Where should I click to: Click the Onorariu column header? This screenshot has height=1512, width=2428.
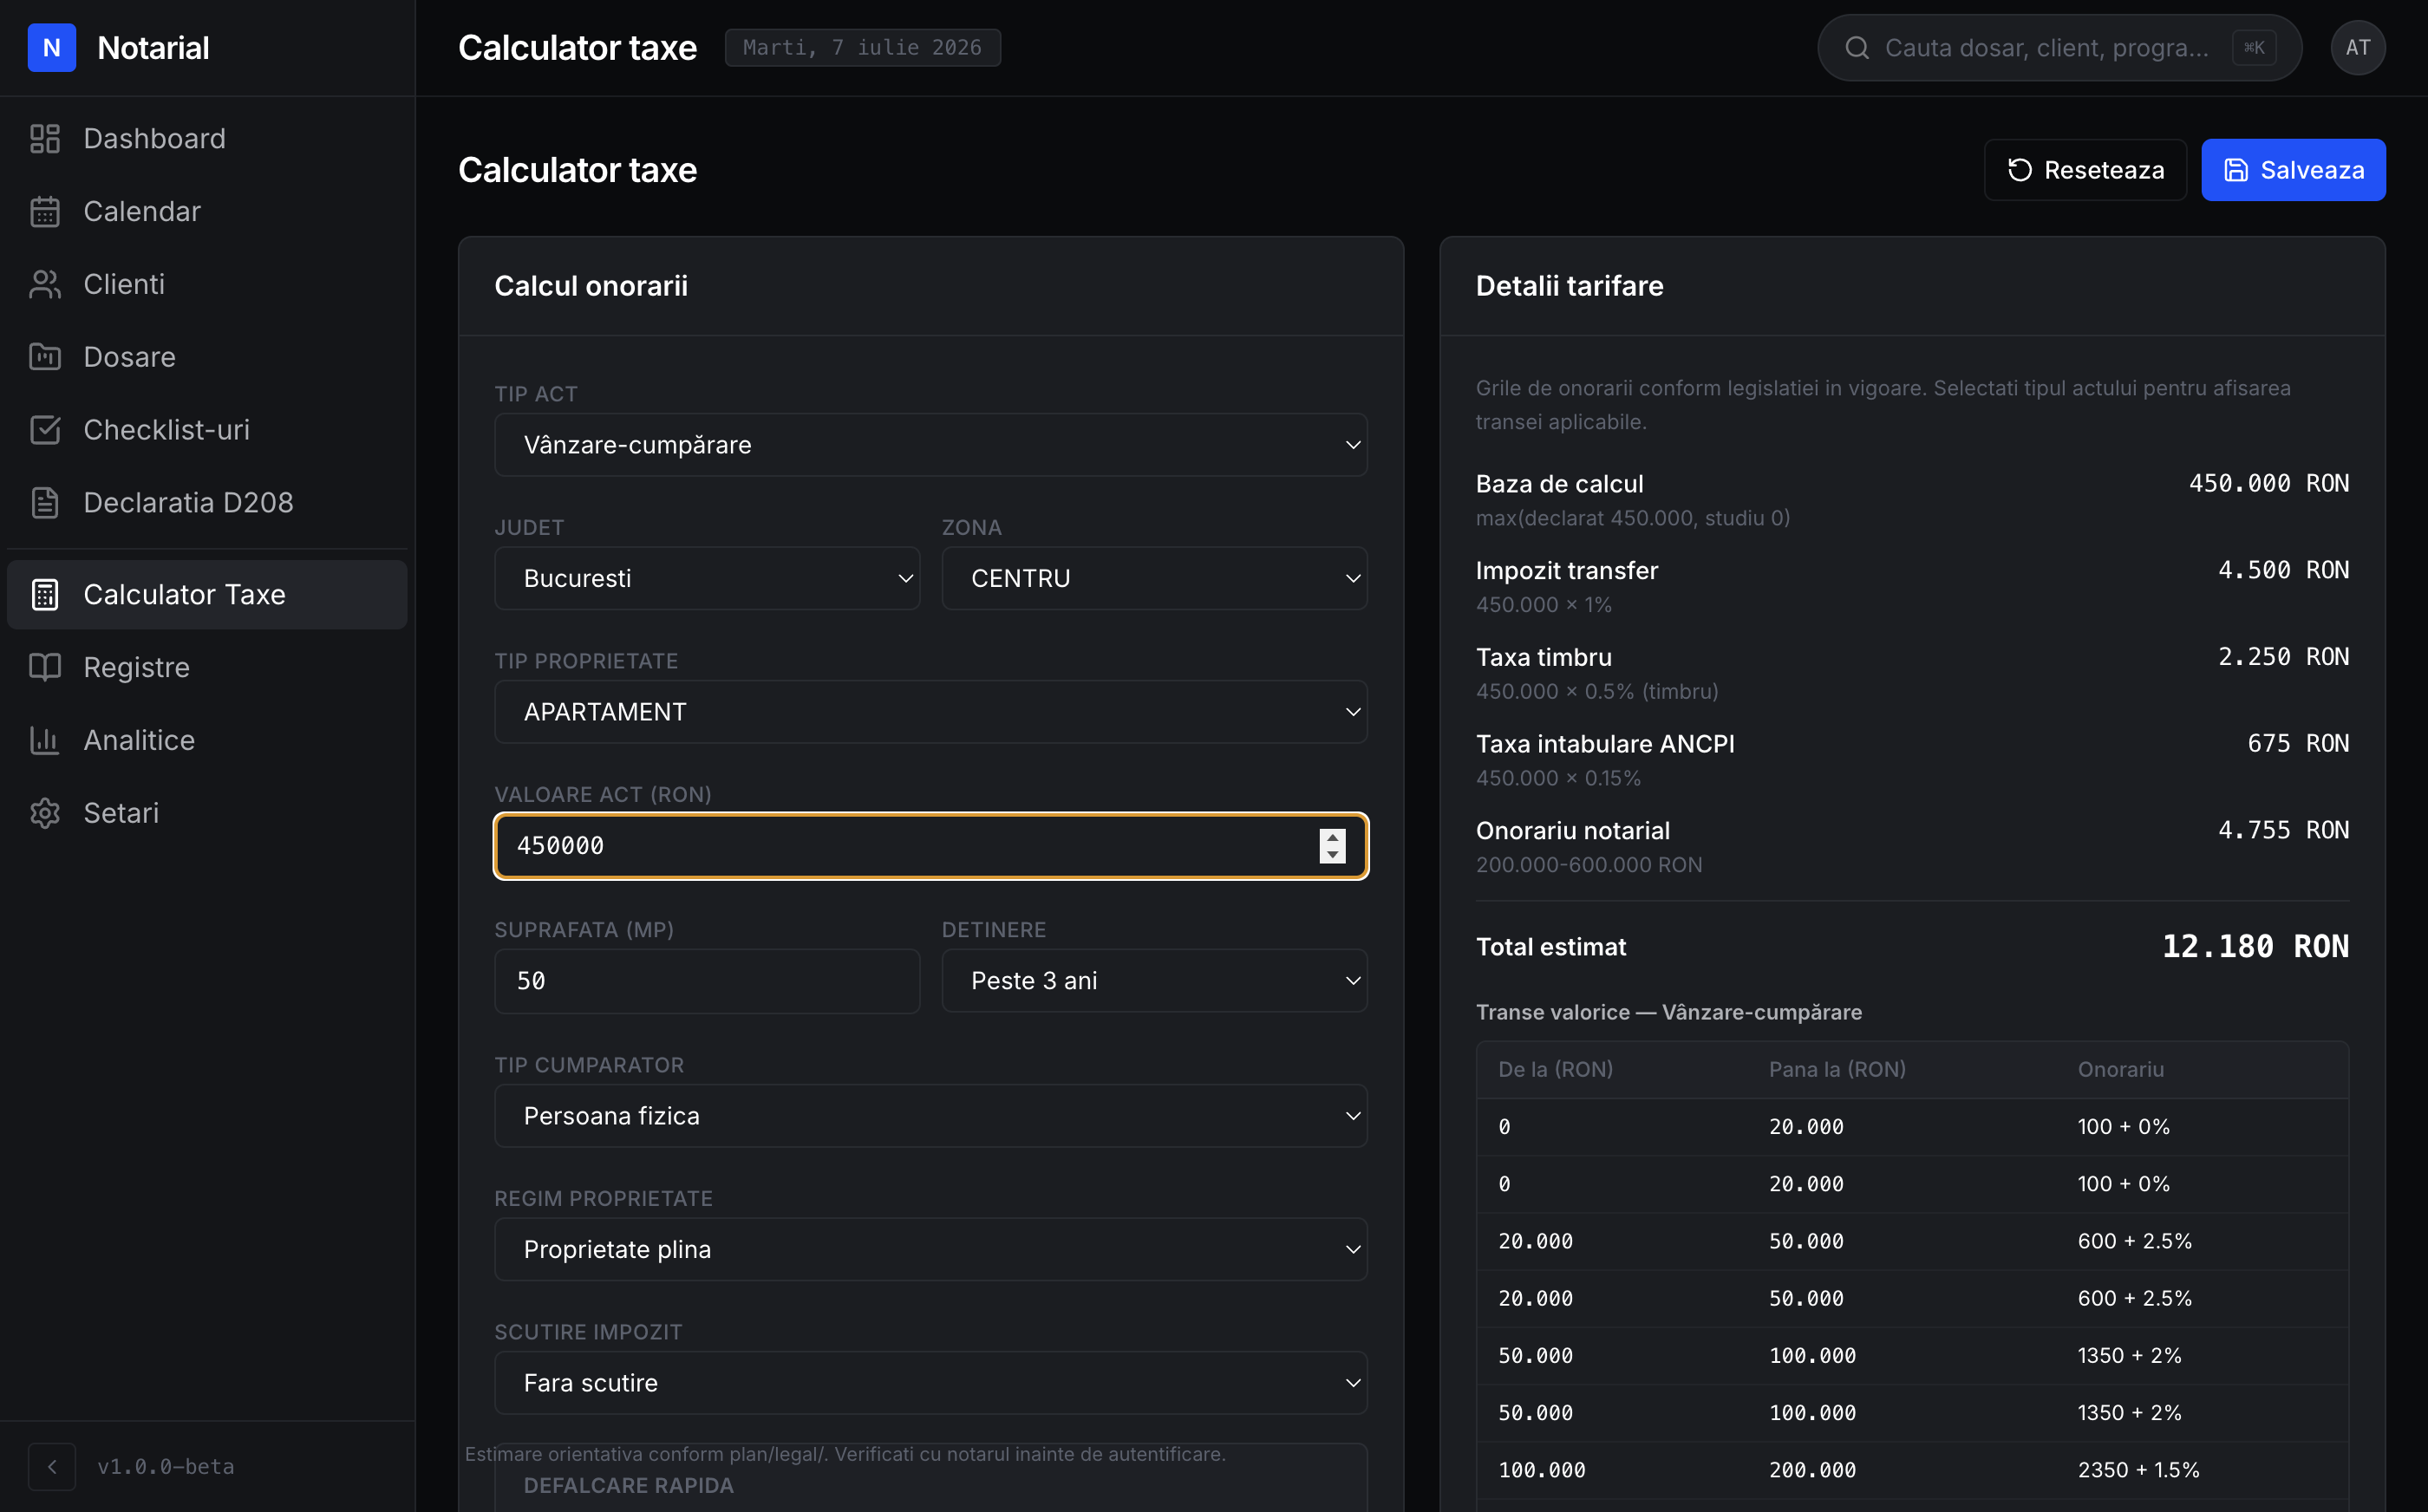coord(2120,1069)
